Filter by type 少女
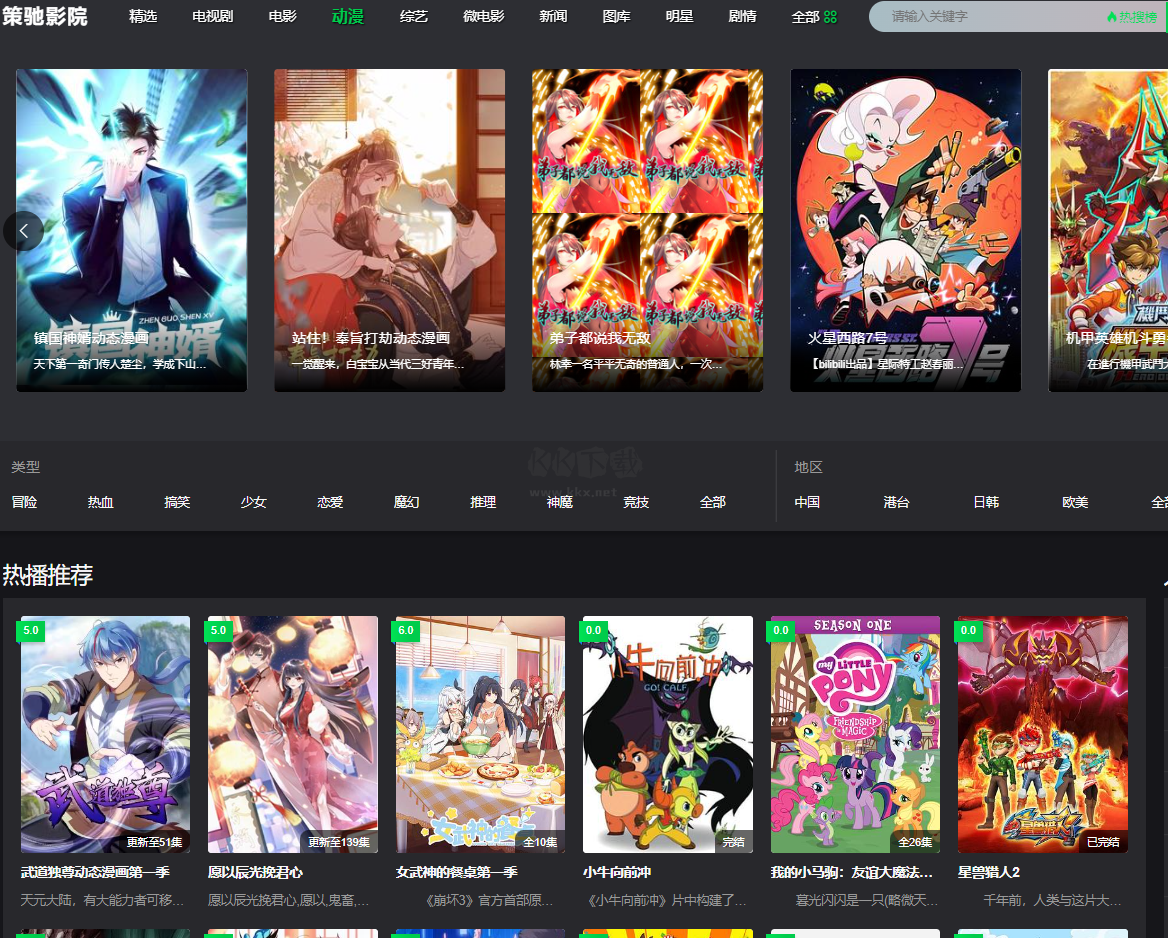The height and width of the screenshot is (938, 1168). (254, 502)
